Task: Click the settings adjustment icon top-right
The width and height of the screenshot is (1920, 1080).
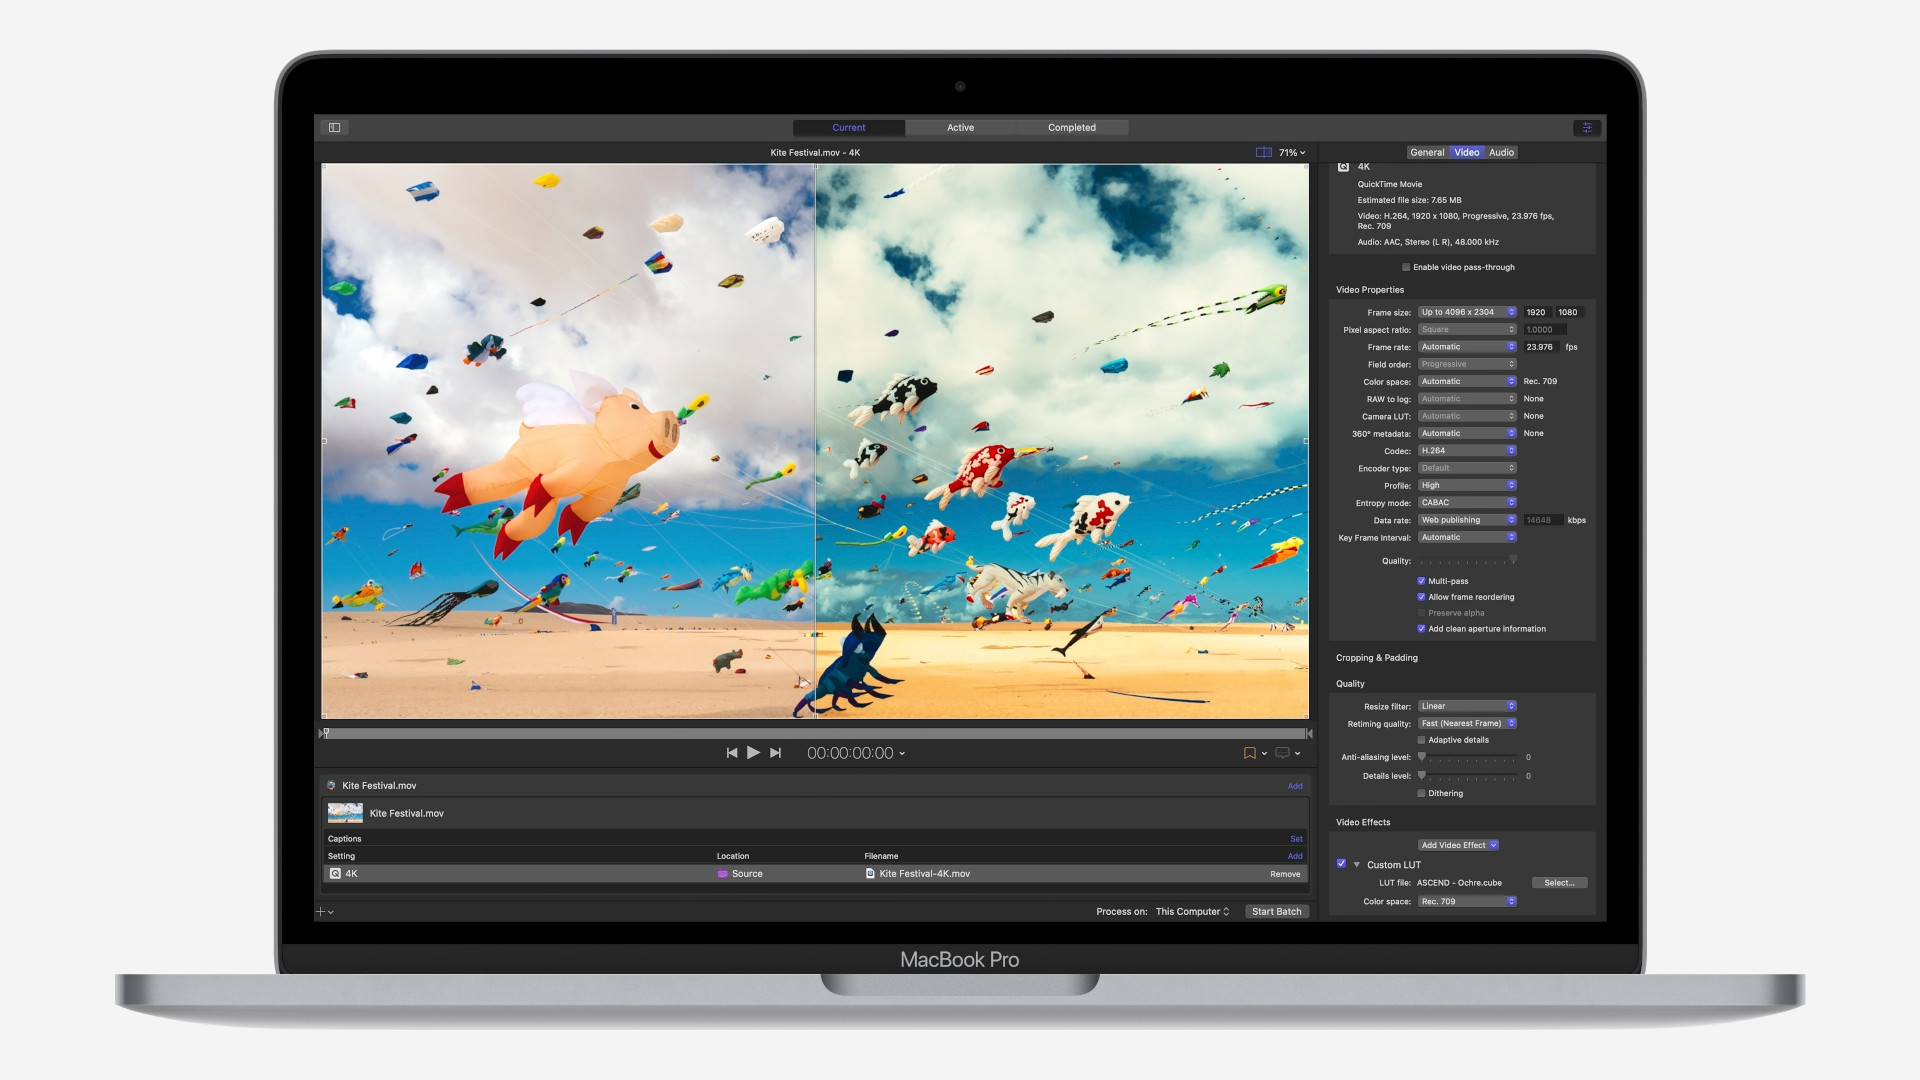Action: [1586, 128]
